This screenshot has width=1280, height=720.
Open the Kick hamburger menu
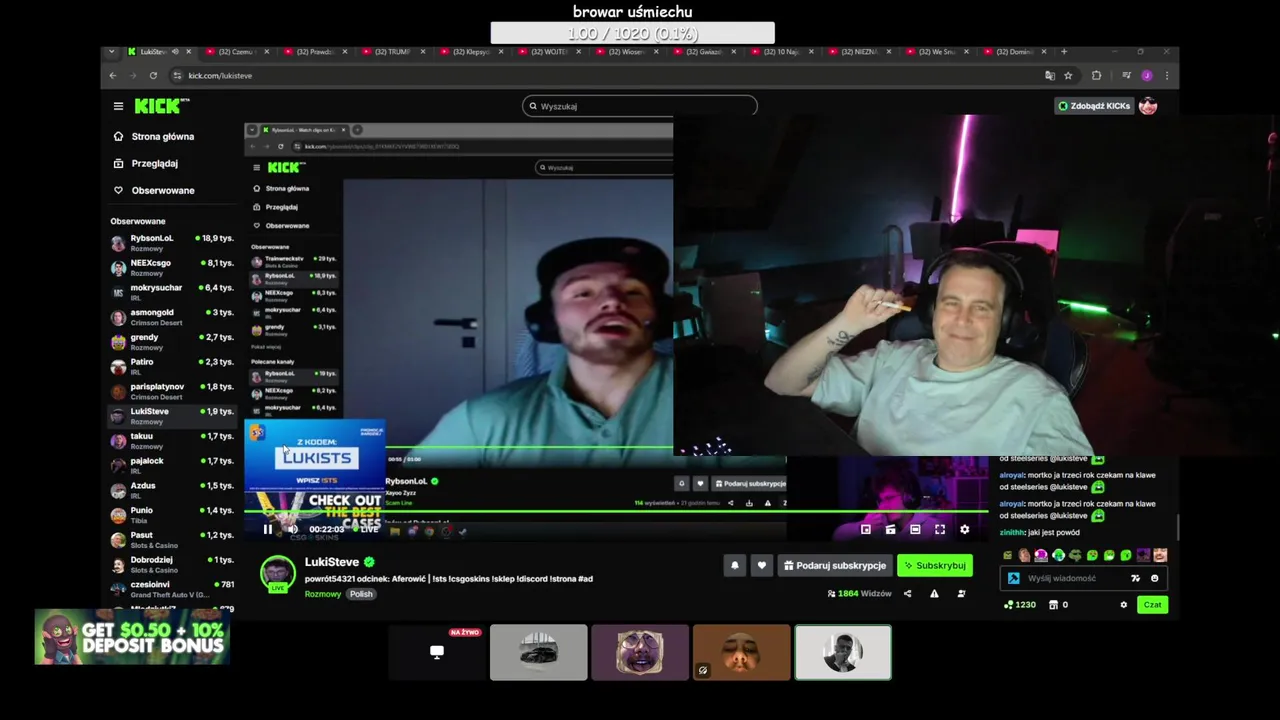pos(118,106)
